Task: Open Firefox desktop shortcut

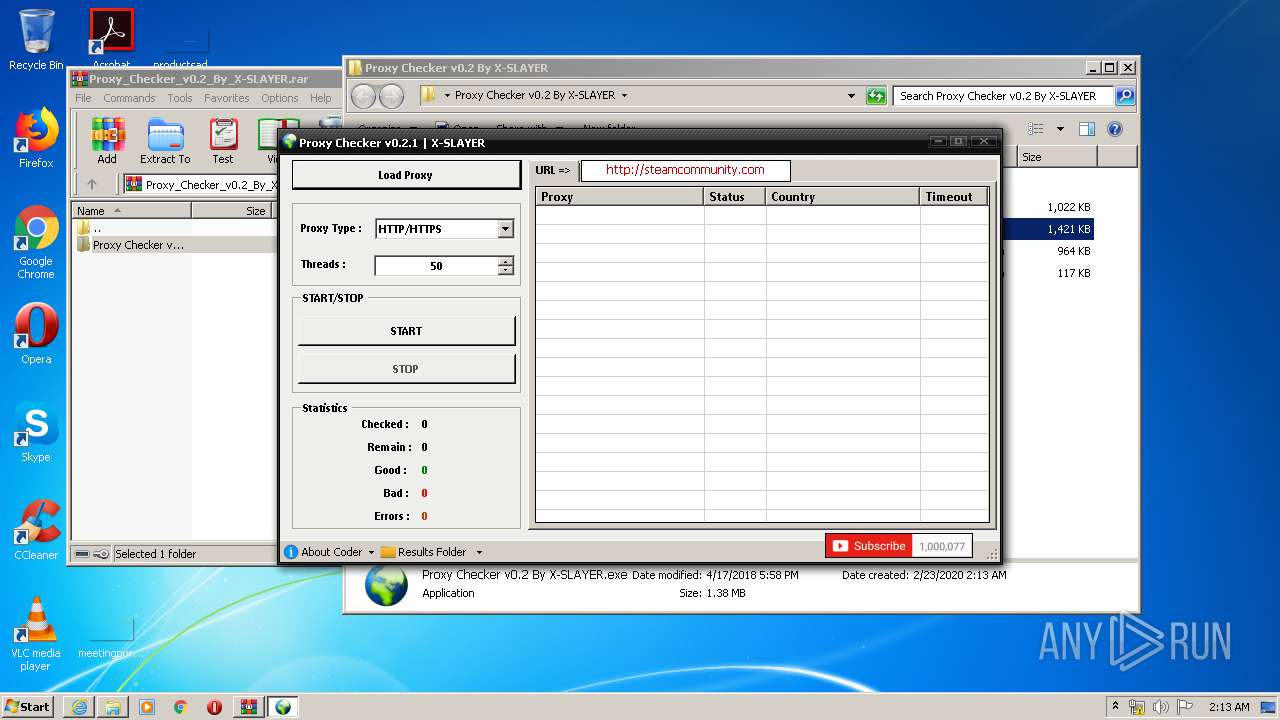Action: [36, 138]
